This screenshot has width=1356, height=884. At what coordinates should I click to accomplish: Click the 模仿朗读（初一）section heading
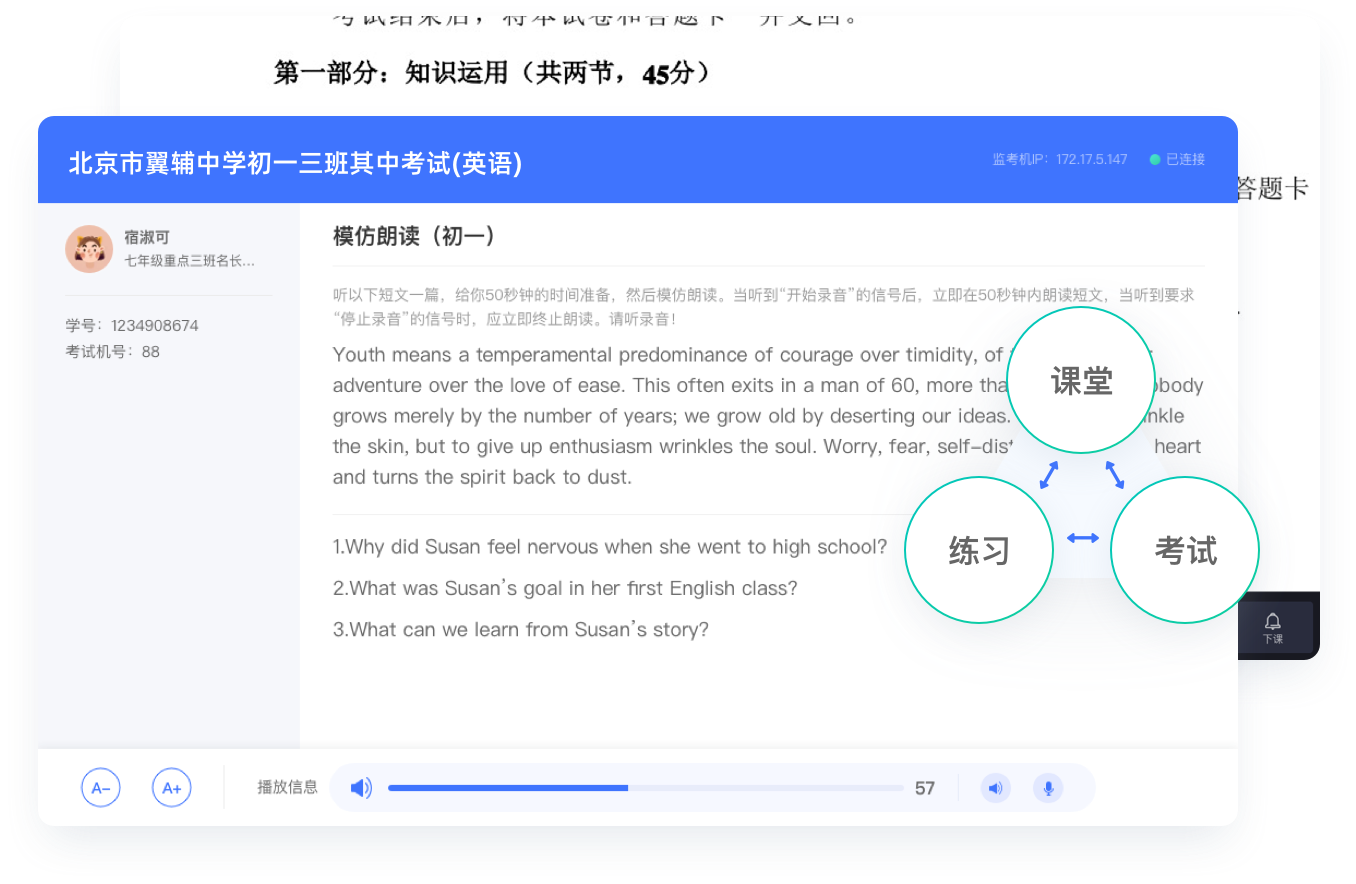click(x=414, y=236)
